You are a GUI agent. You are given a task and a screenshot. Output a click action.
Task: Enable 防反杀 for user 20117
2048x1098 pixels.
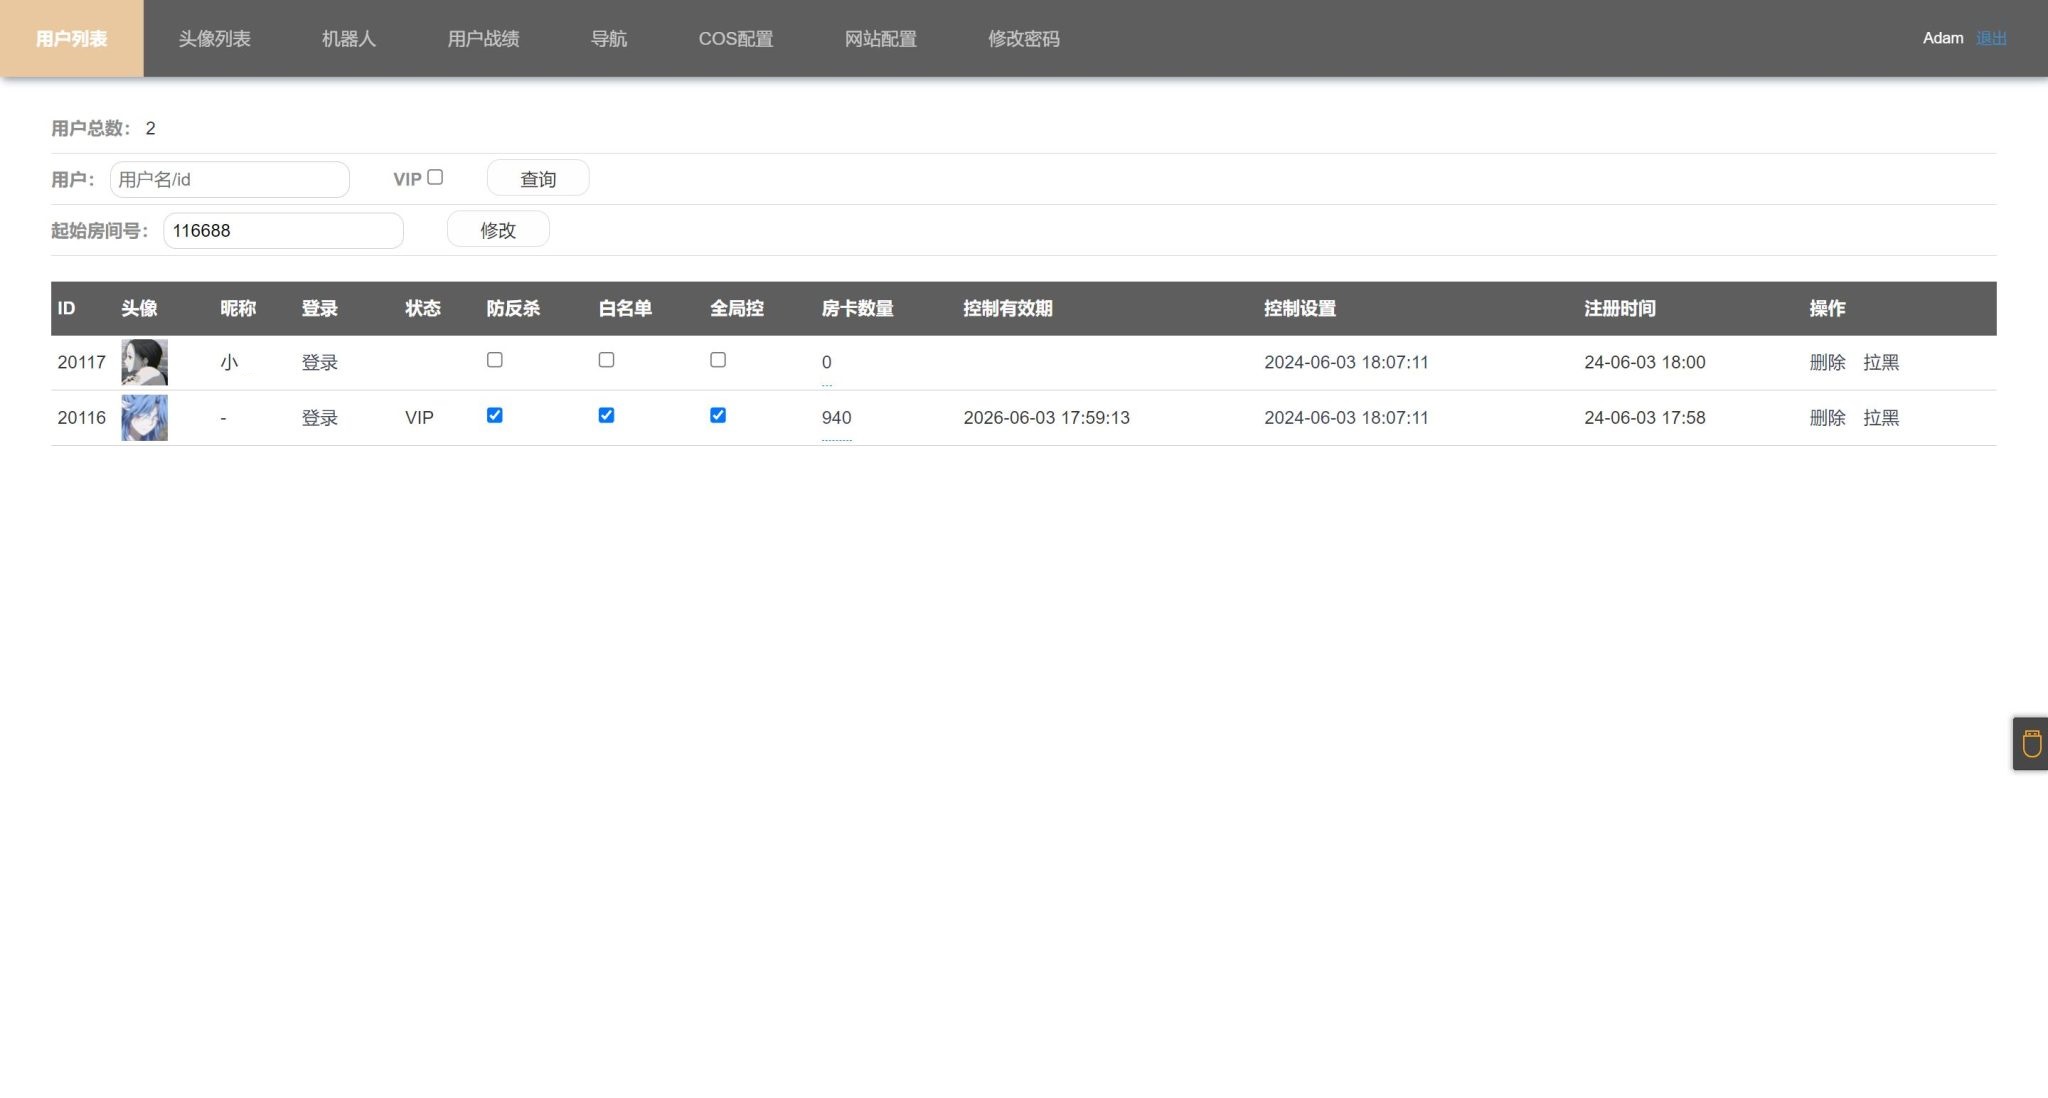click(x=494, y=360)
